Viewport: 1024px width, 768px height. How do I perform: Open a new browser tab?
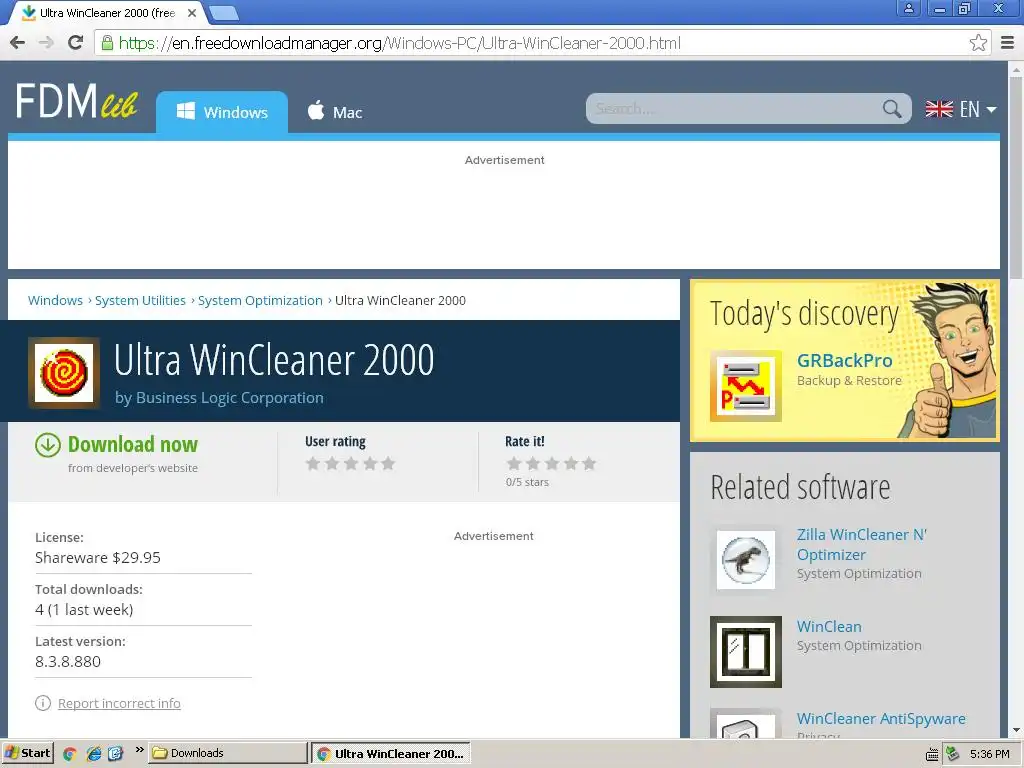pyautogui.click(x=224, y=12)
